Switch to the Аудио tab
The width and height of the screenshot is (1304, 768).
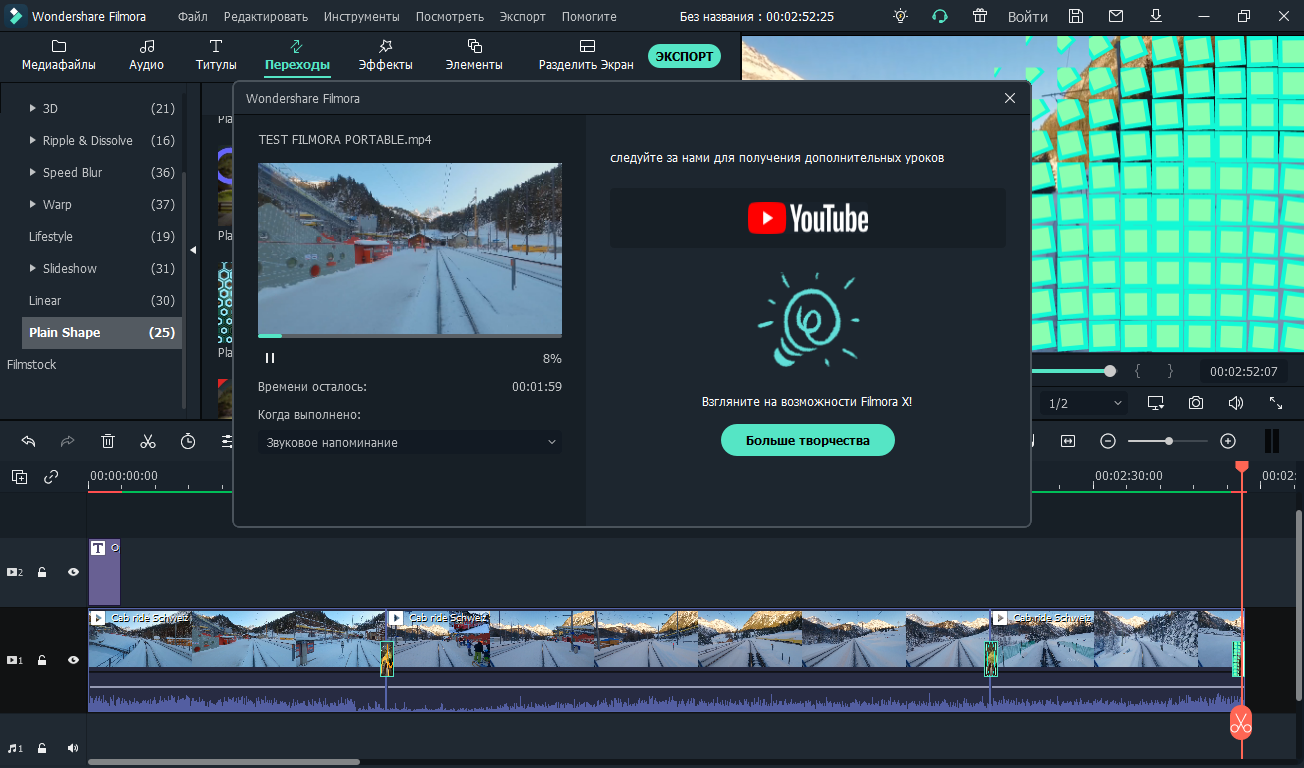click(147, 55)
